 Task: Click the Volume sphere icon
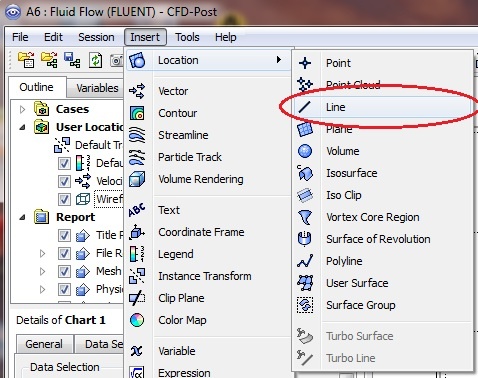point(305,151)
